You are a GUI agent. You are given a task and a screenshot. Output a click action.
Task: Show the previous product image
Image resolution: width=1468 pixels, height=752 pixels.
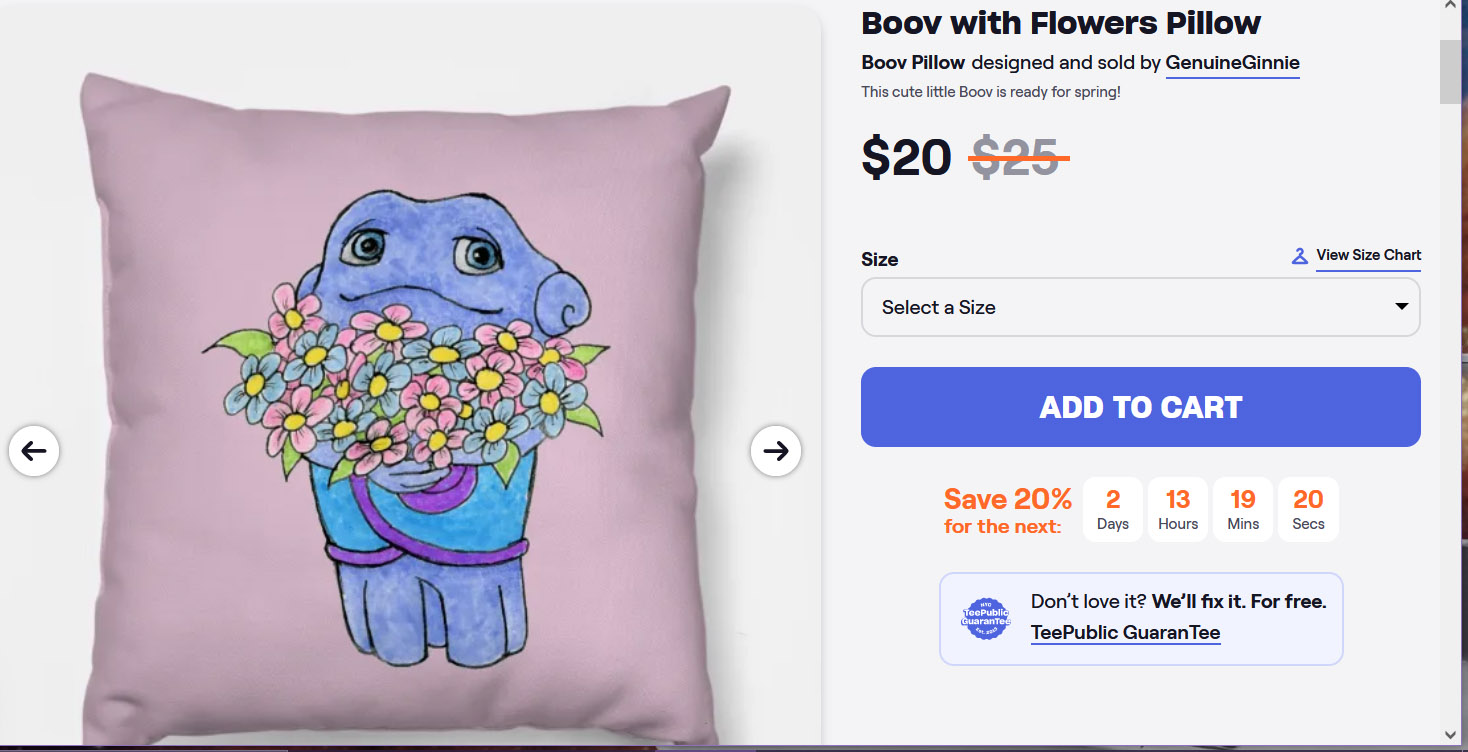34,451
